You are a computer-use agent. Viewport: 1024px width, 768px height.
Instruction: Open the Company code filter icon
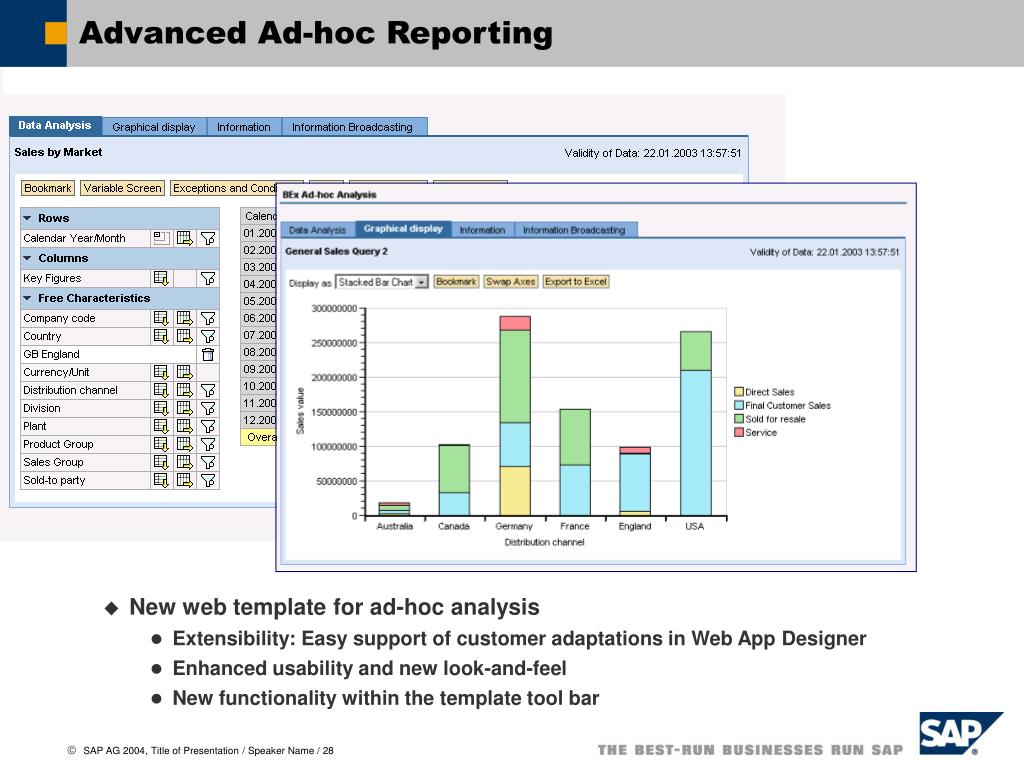208,318
